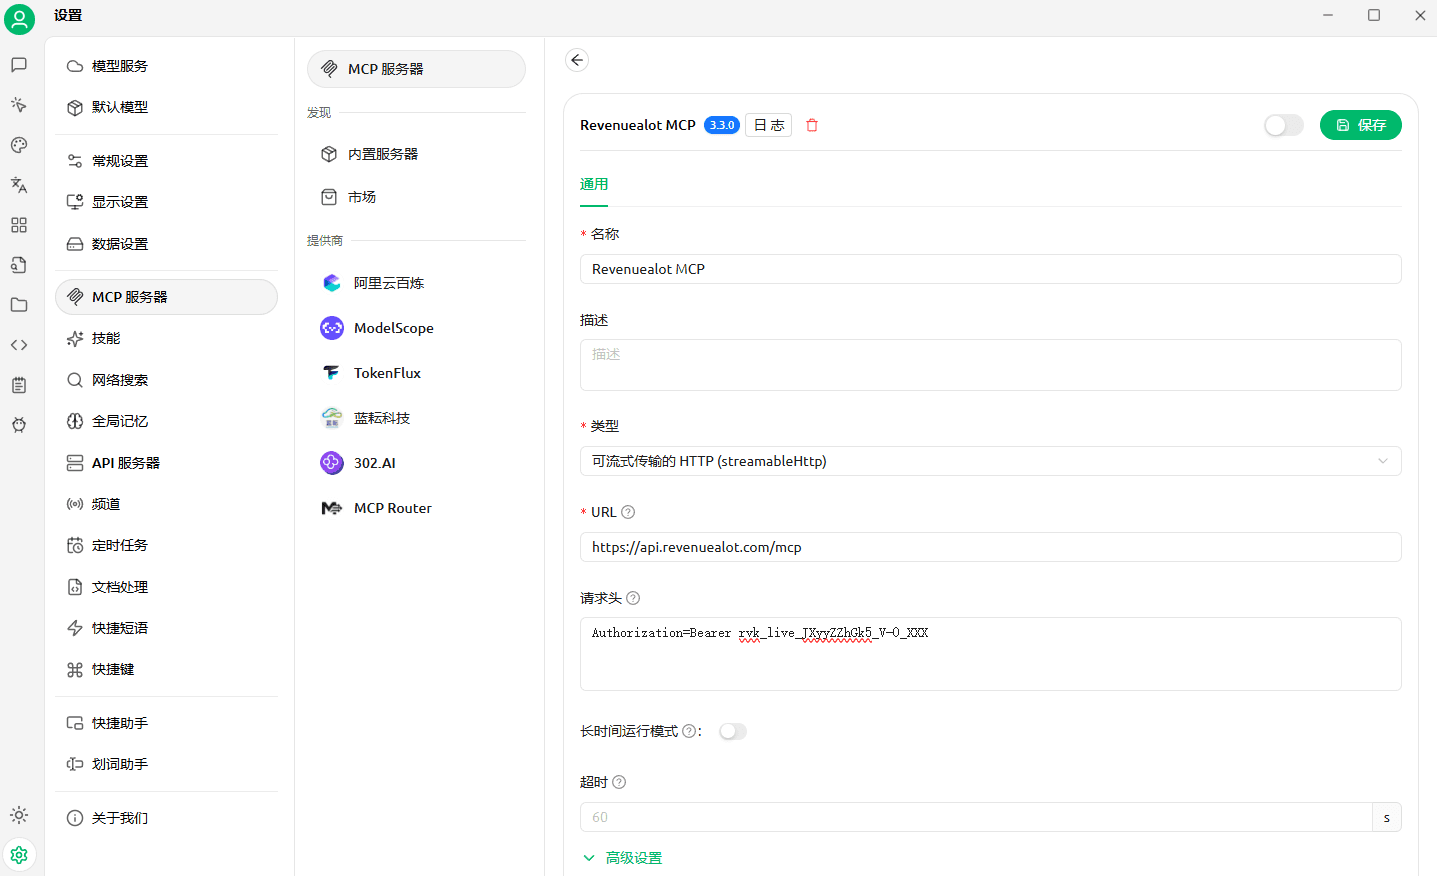Screen dimensions: 1437x876
Task: Open the sparkle cursor icon in sidebar
Action: pyautogui.click(x=19, y=105)
